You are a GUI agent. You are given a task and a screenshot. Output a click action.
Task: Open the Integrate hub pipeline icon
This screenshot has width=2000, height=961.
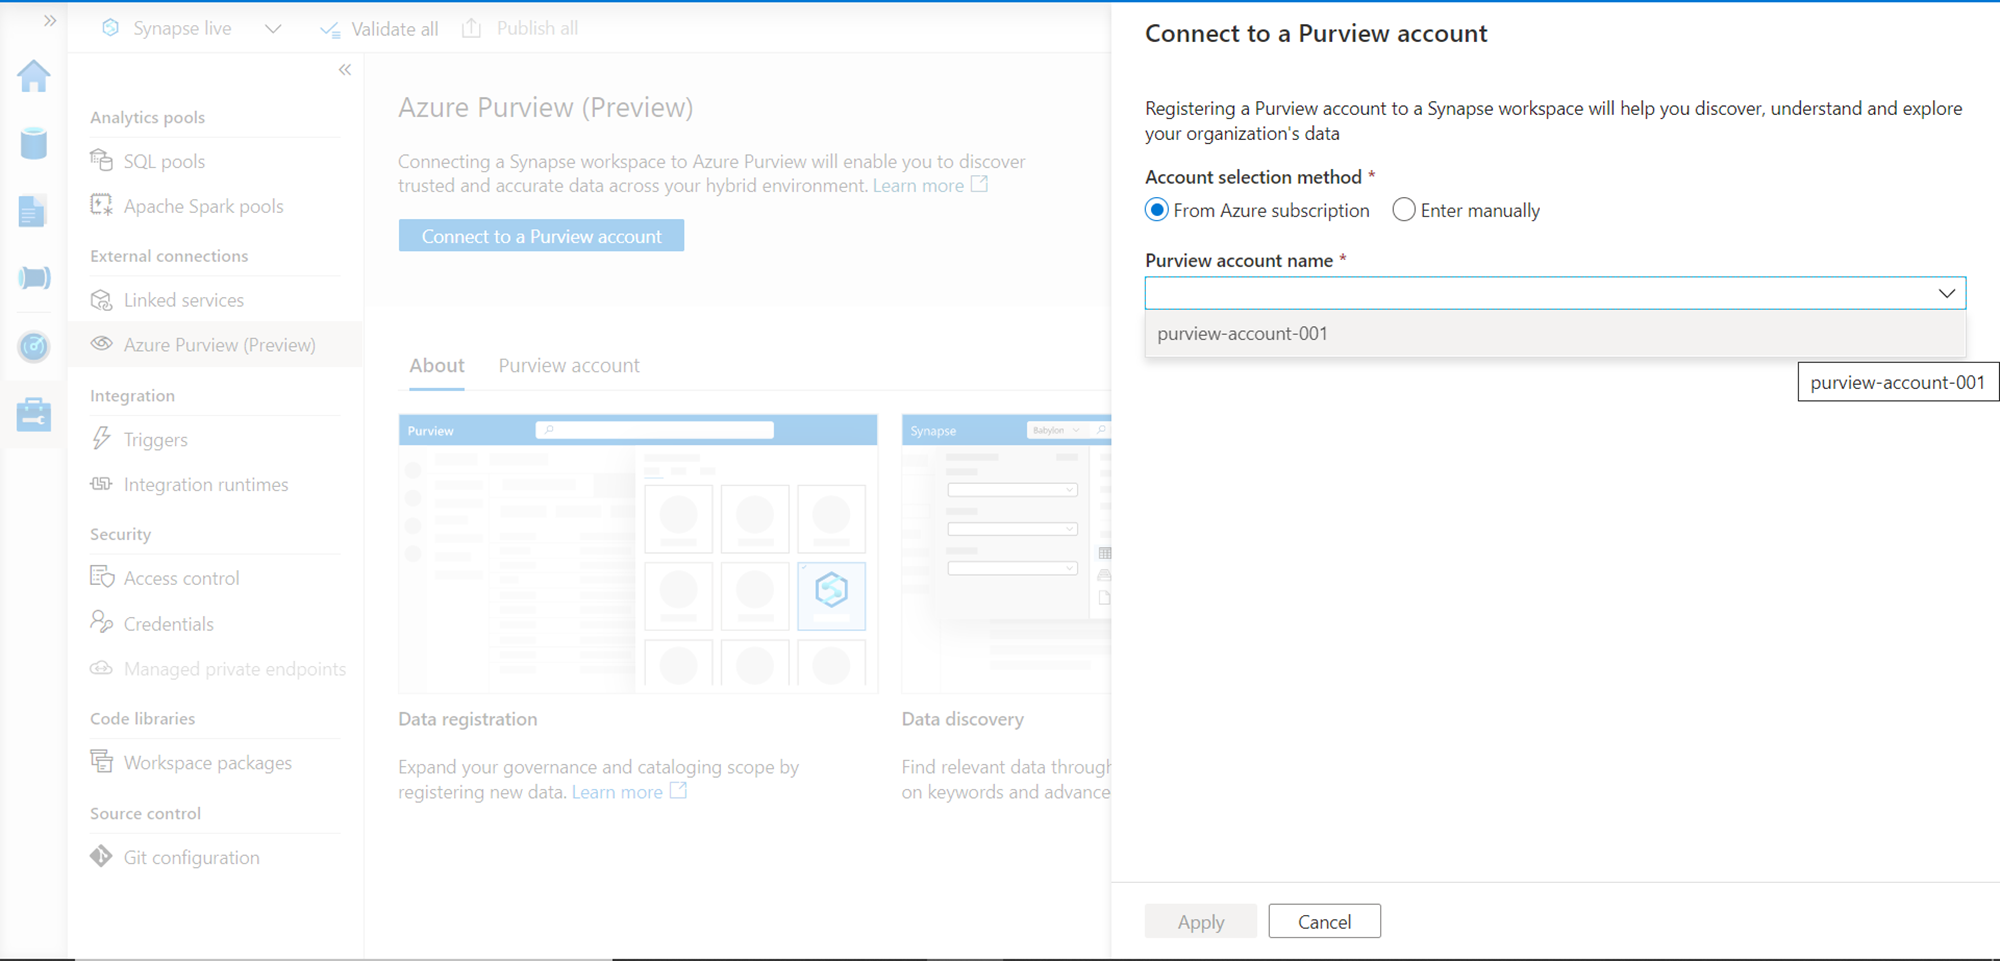click(x=34, y=278)
